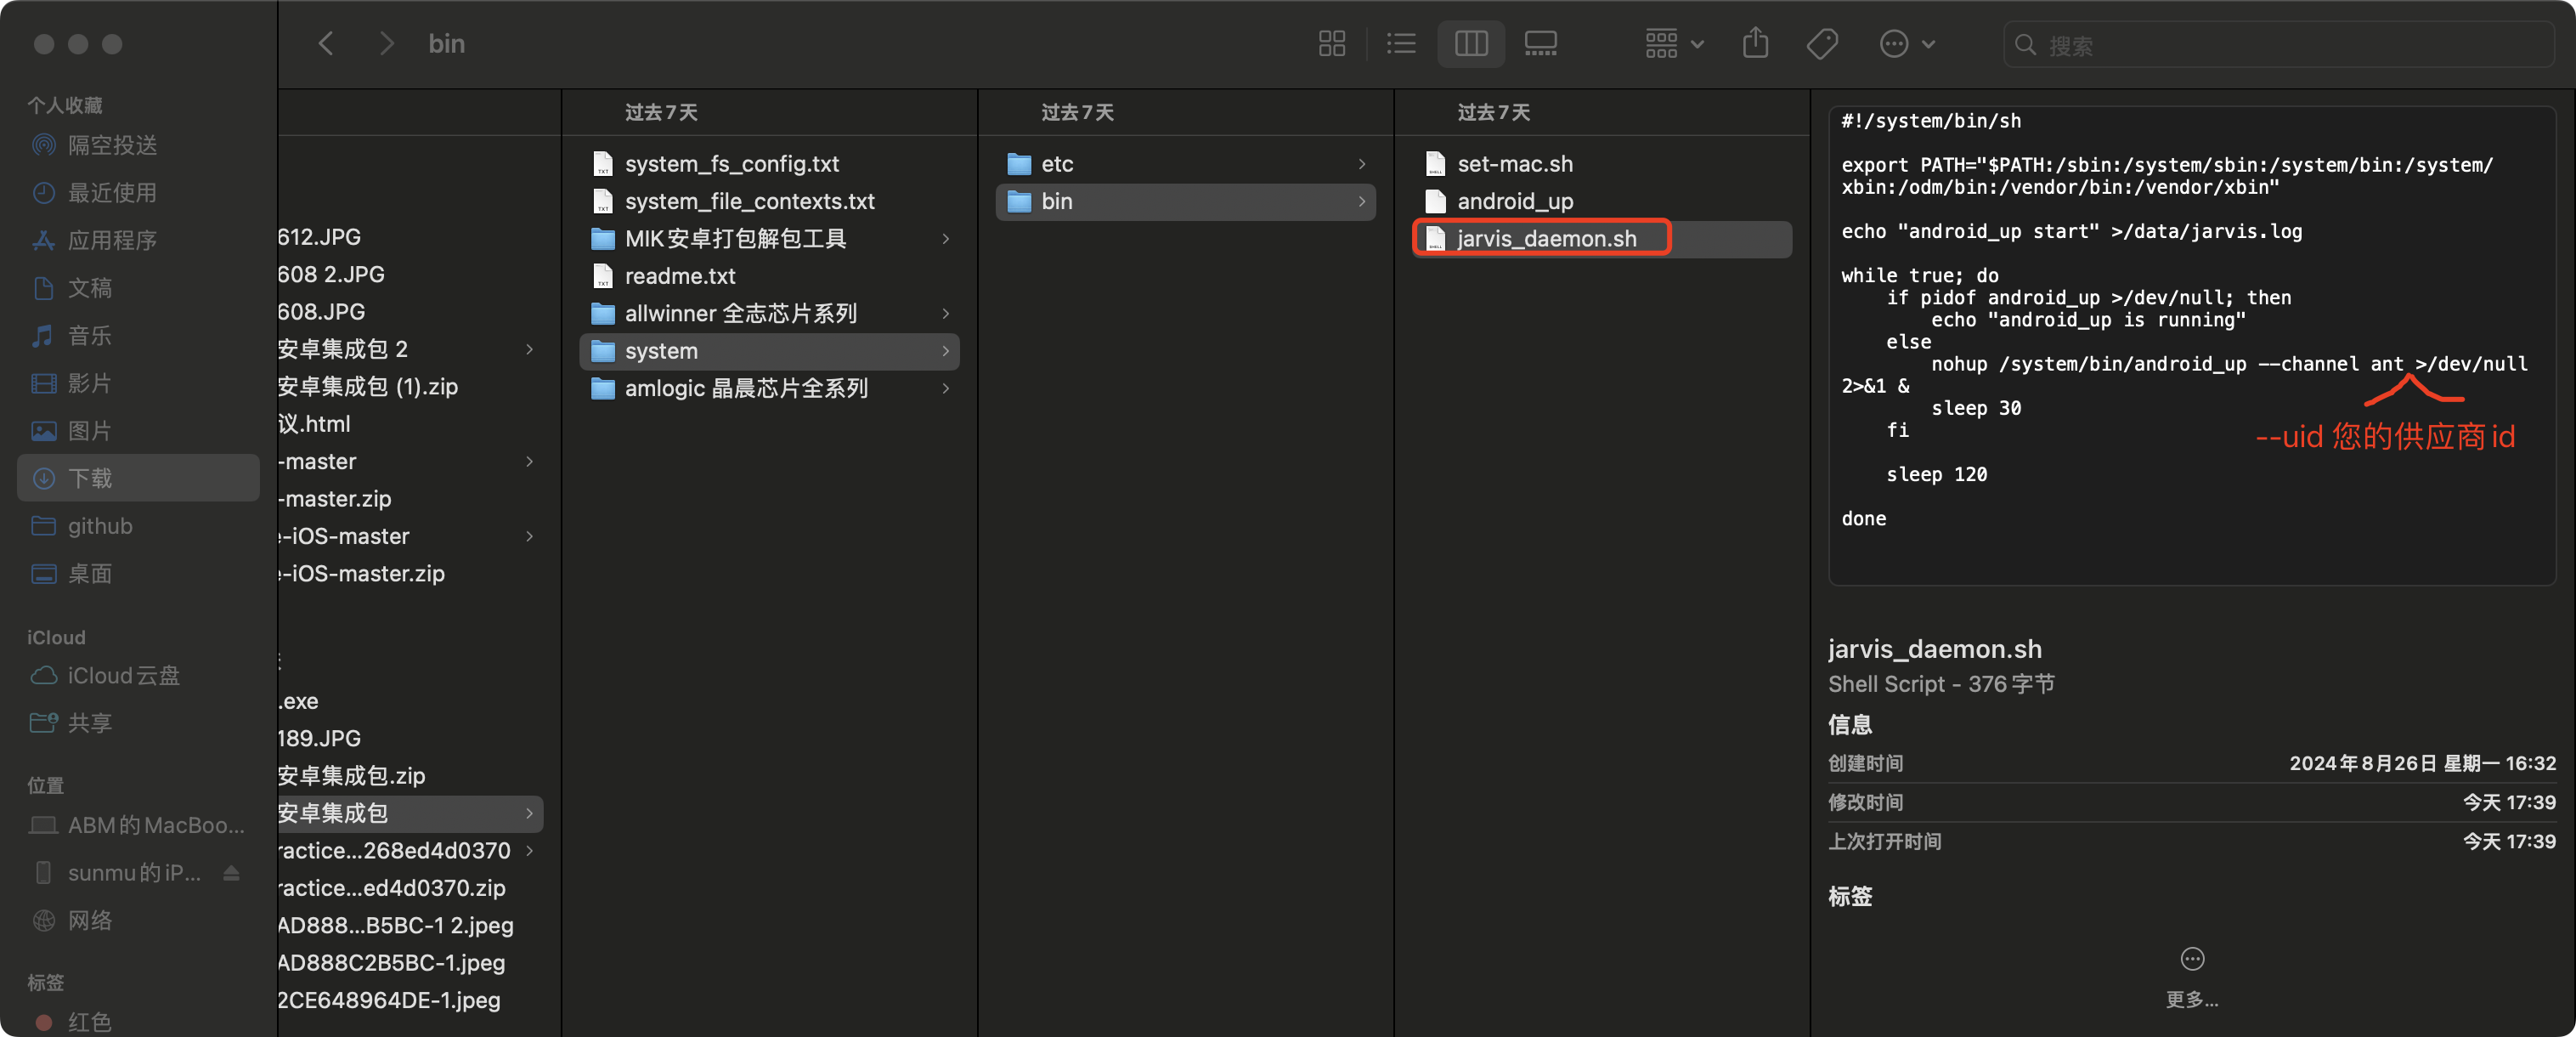Screen dimensions: 2576x1037
Task: Select ABM的MacBook location in sidebar
Action: (x=138, y=825)
